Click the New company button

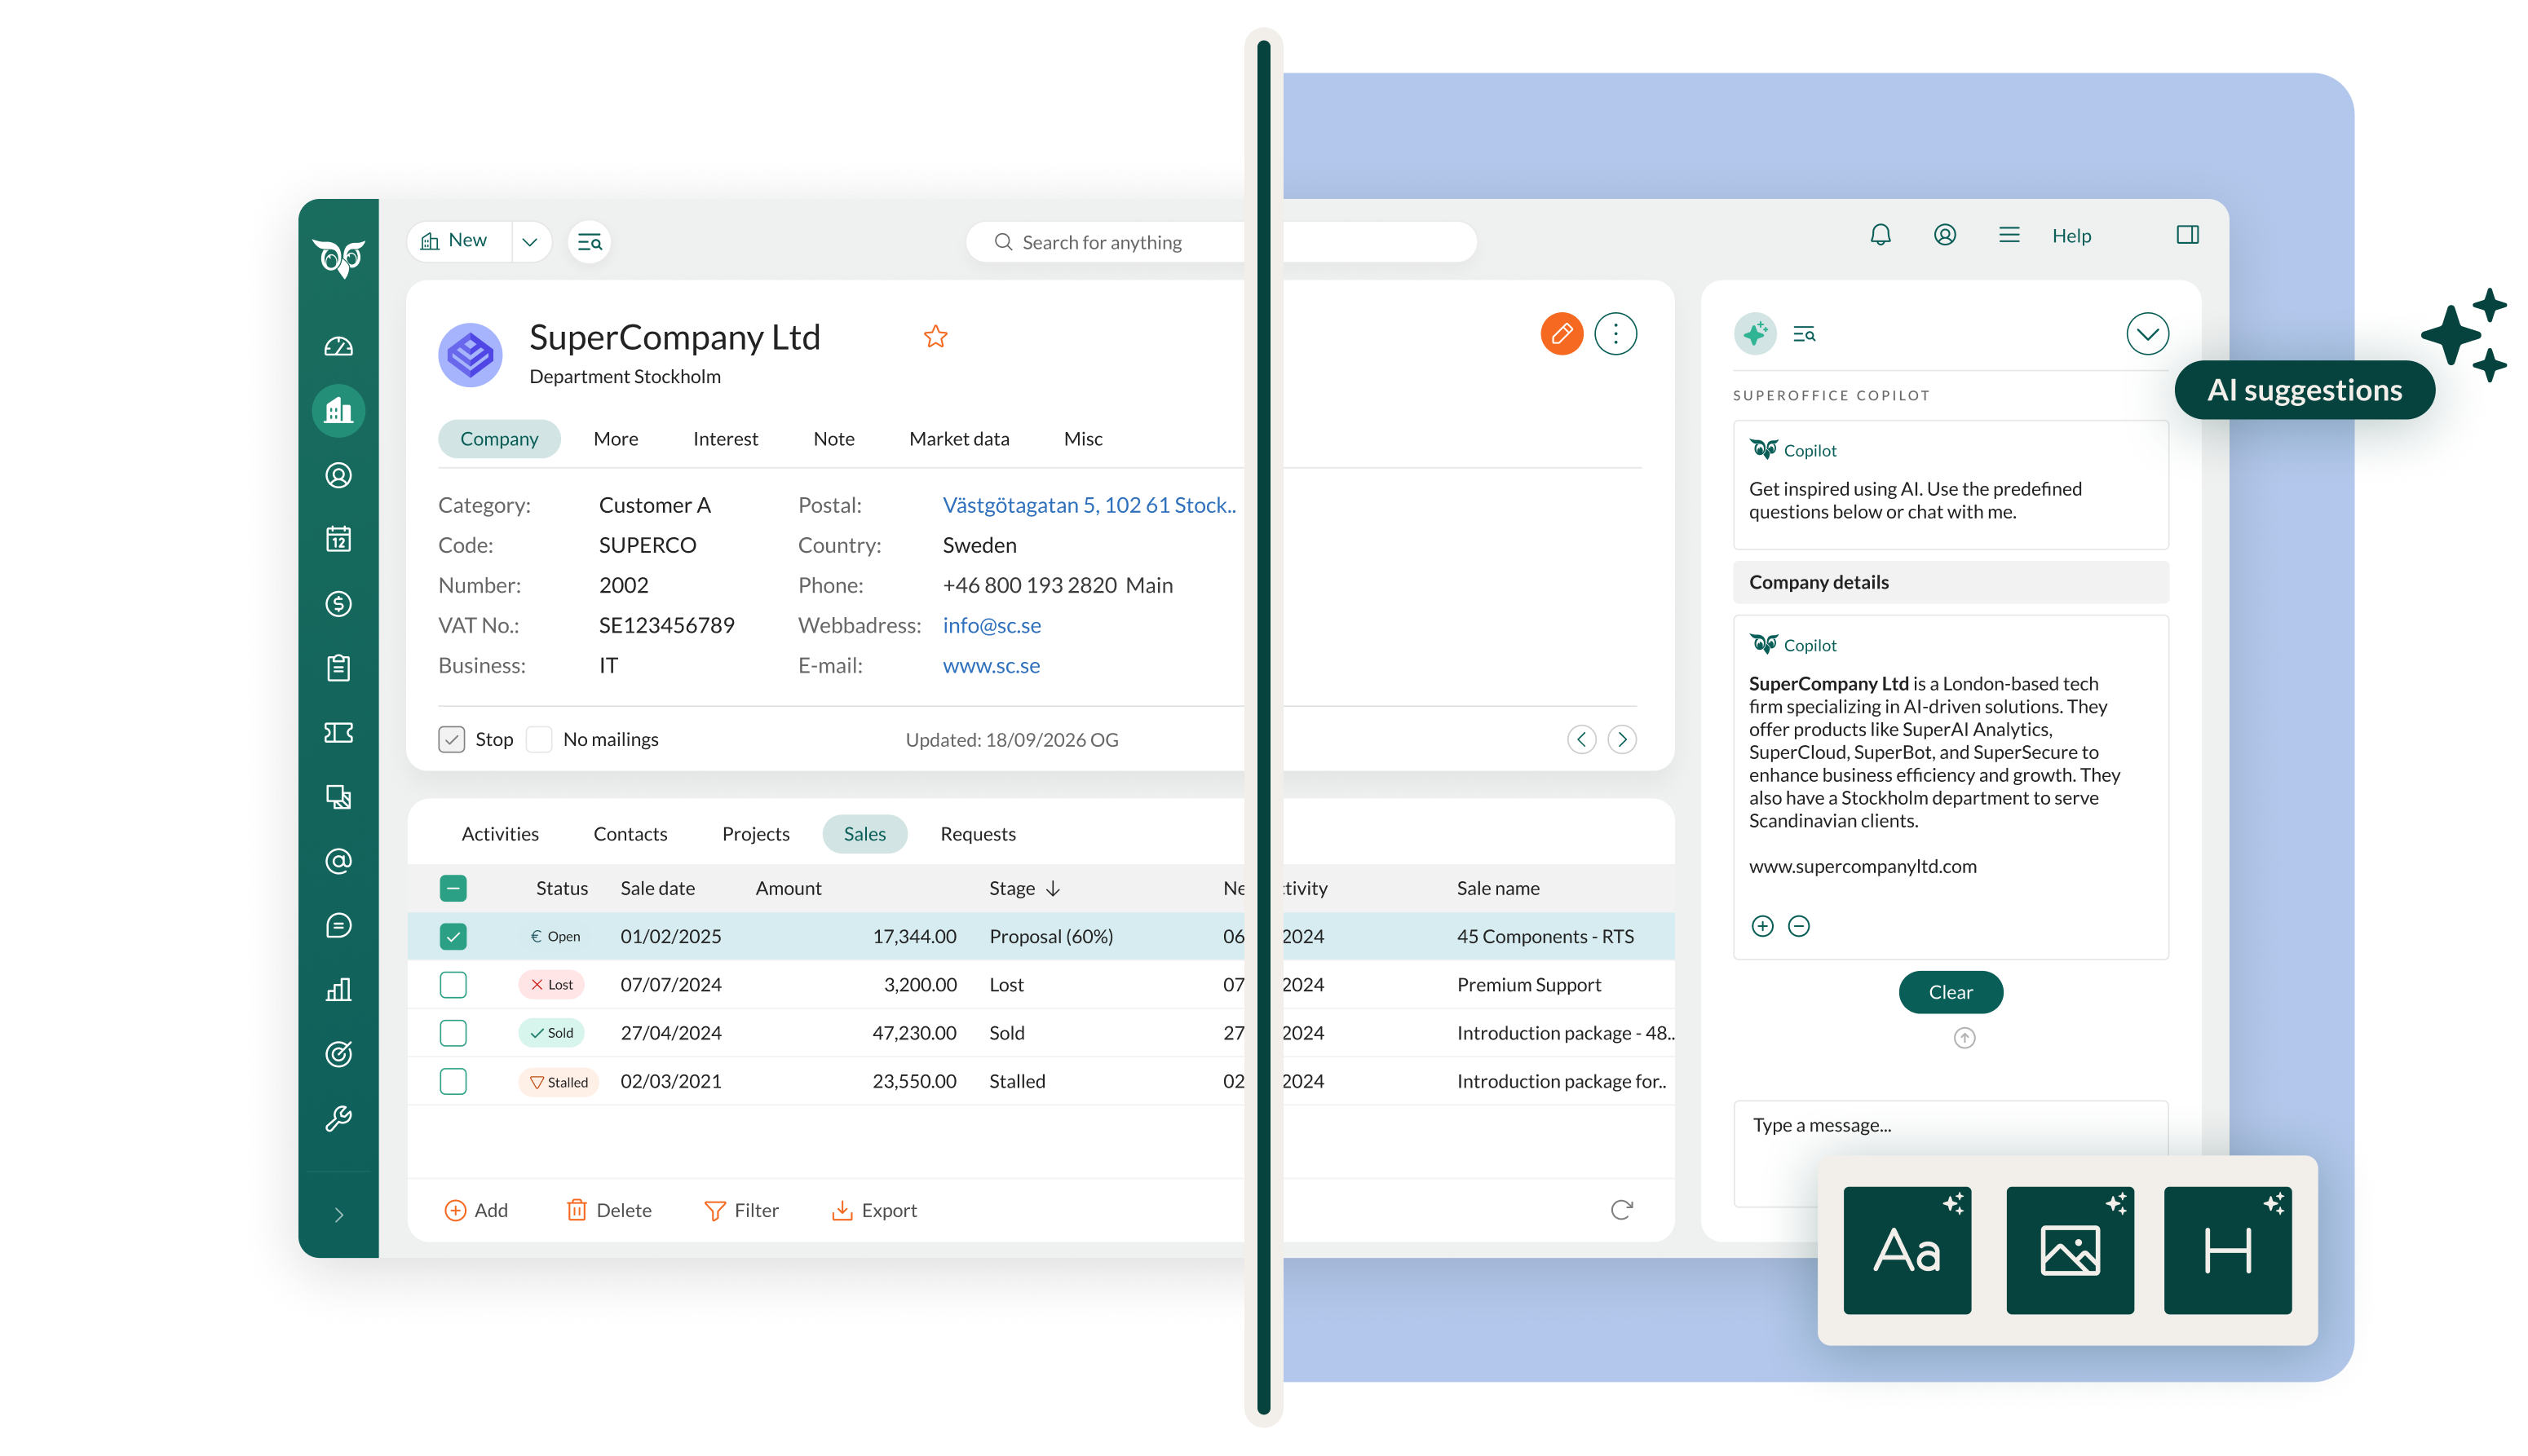(459, 241)
